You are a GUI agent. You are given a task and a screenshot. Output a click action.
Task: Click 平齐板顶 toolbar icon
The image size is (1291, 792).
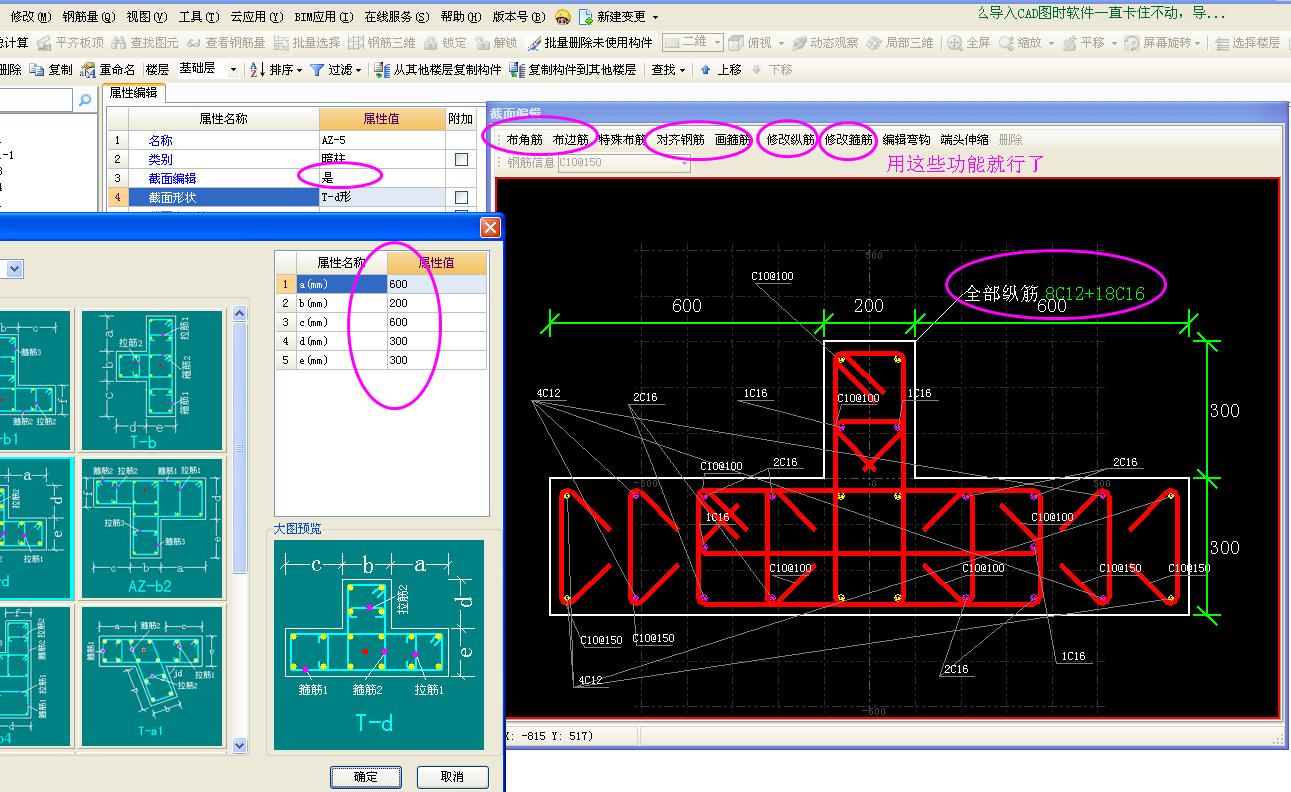(44, 43)
